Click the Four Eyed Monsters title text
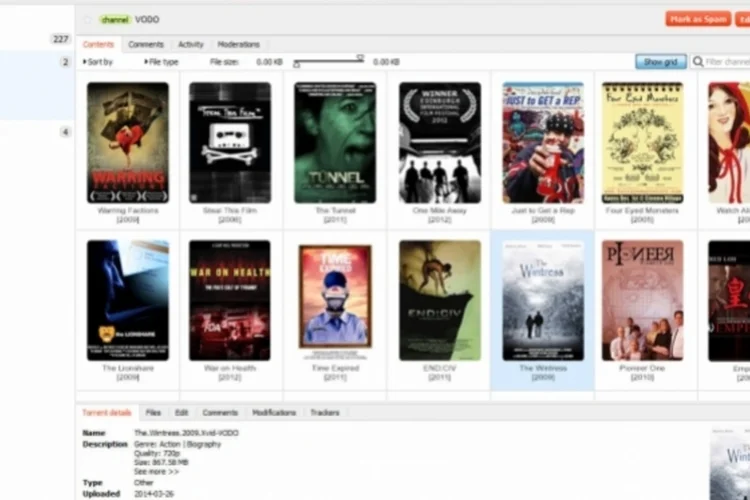The width and height of the screenshot is (750, 500). tap(642, 211)
